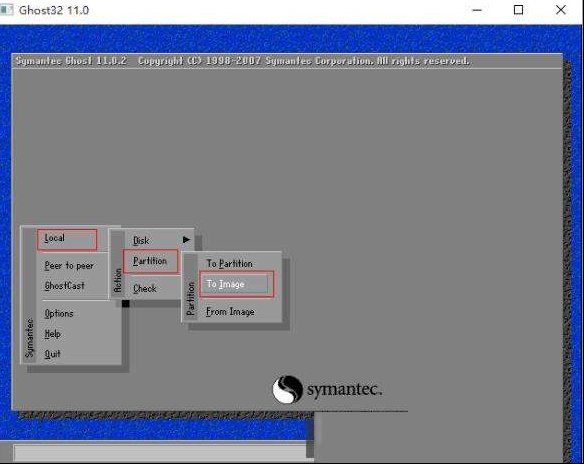Click the vertical Symantec menu label
The width and height of the screenshot is (584, 464).
point(29,337)
